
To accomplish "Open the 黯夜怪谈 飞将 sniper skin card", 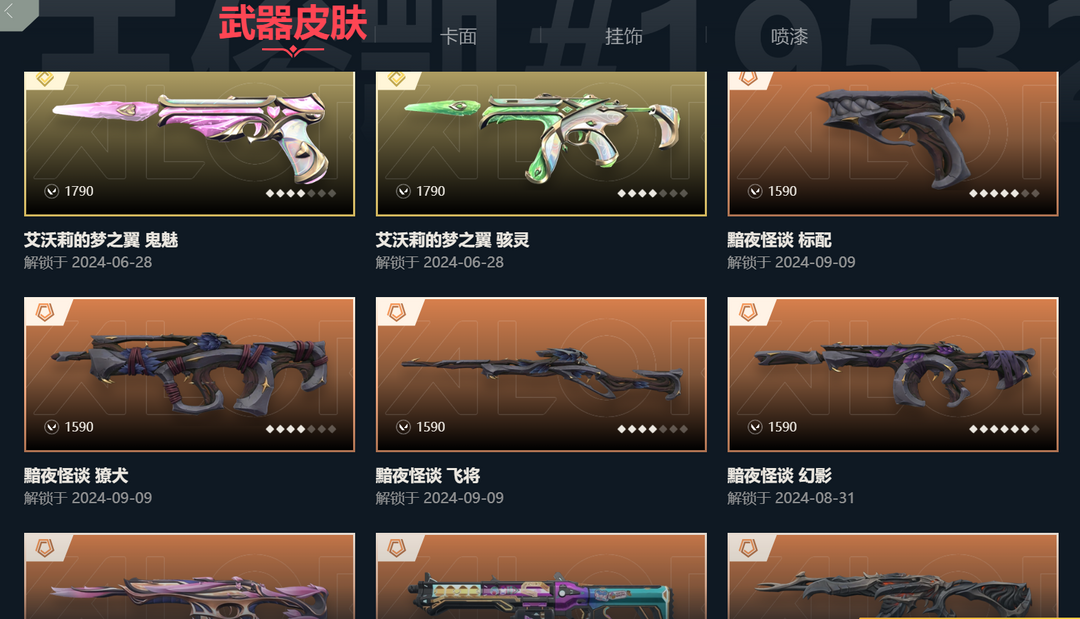I will pos(541,375).
